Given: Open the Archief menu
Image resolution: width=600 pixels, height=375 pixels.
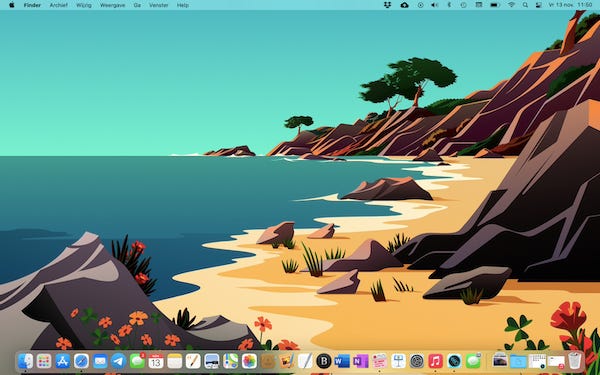Looking at the screenshot, I should tap(59, 5).
